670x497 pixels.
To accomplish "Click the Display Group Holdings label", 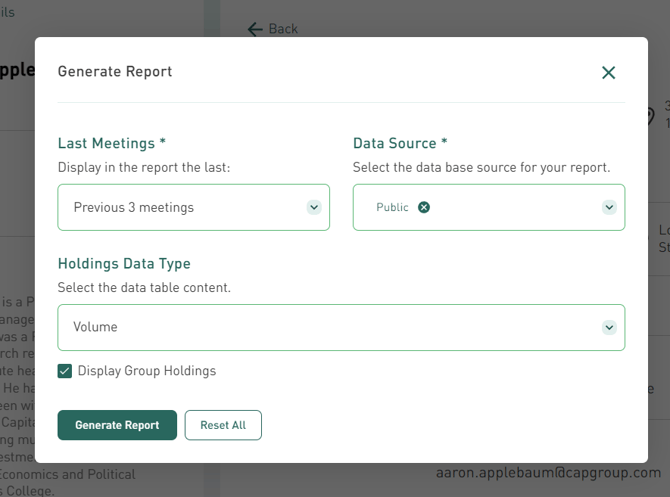I will point(147,371).
